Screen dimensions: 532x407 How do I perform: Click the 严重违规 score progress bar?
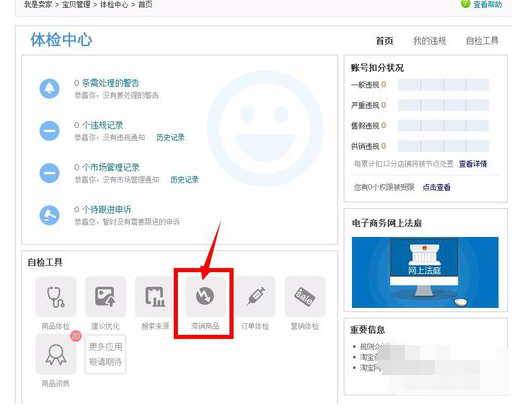pyautogui.click(x=443, y=105)
